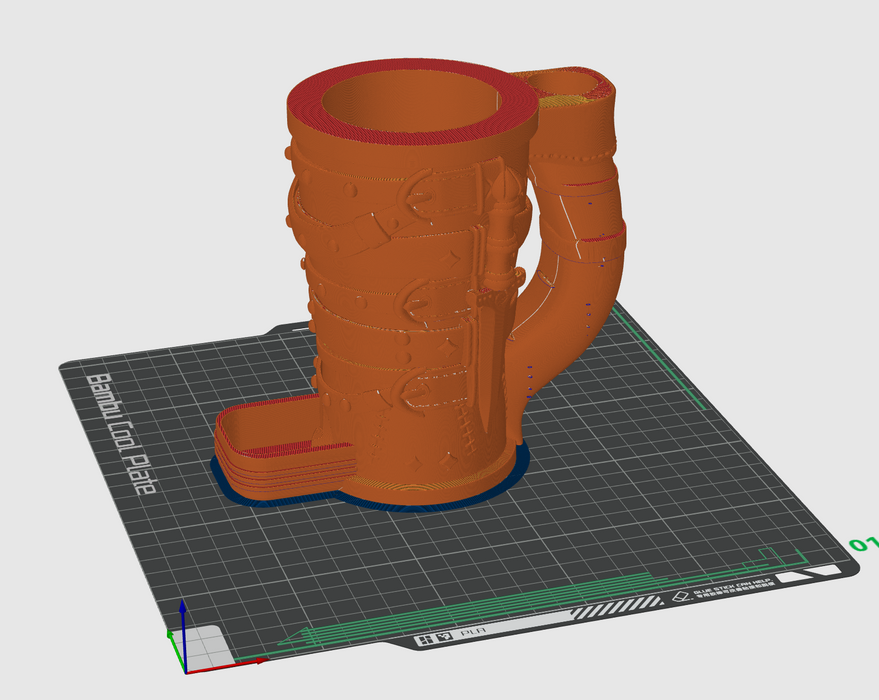The width and height of the screenshot is (879, 700).
Task: Click the glue stick icon on plate
Action: [682, 596]
